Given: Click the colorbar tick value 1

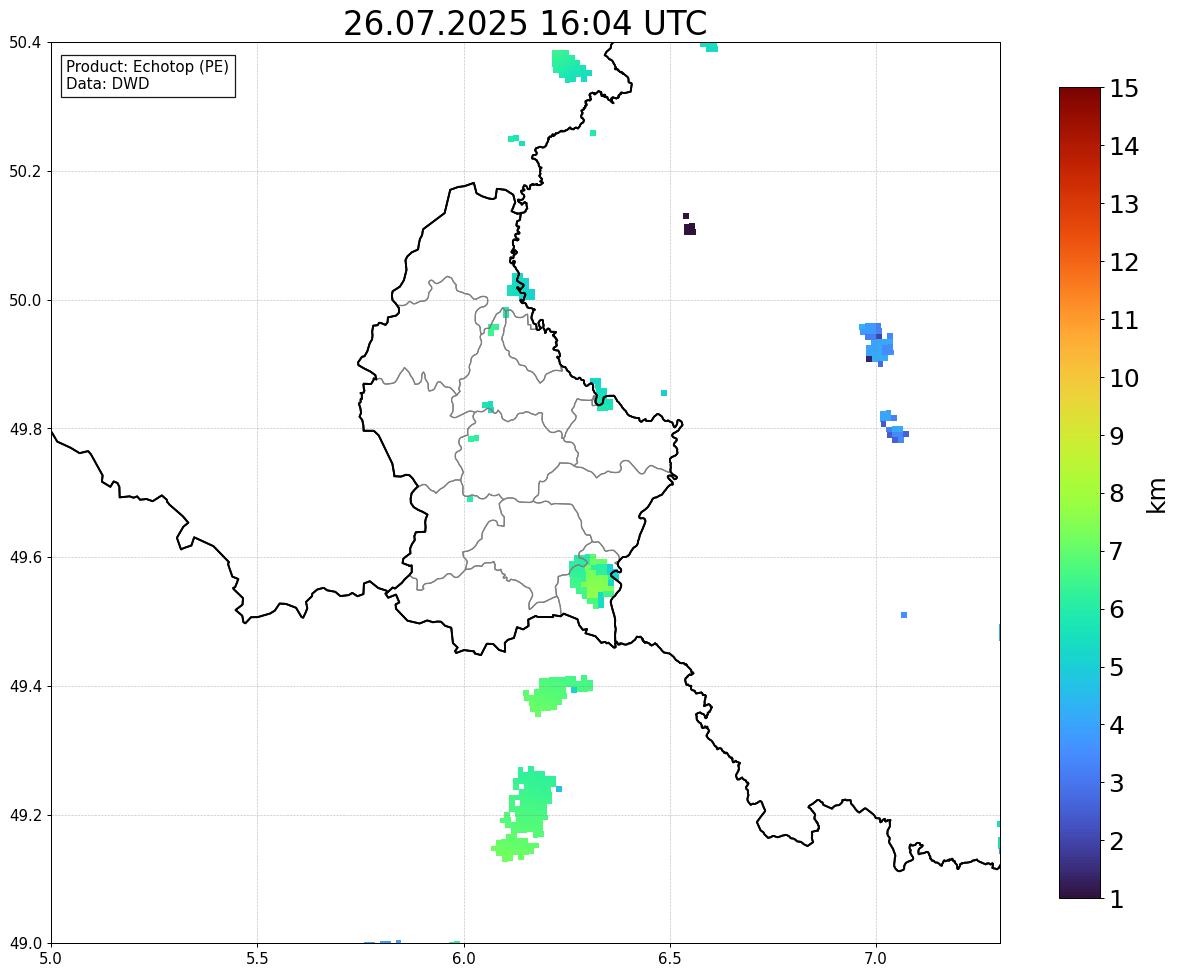Looking at the screenshot, I should click(x=1117, y=899).
